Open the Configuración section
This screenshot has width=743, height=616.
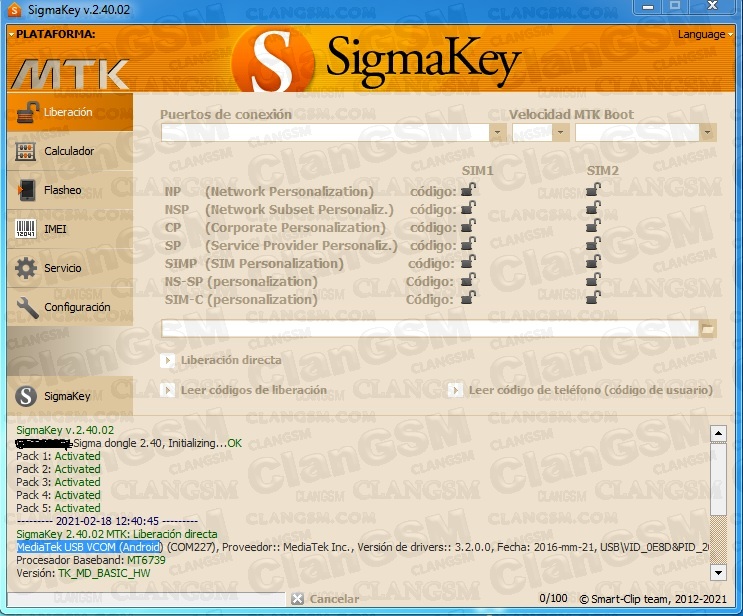click(x=70, y=307)
